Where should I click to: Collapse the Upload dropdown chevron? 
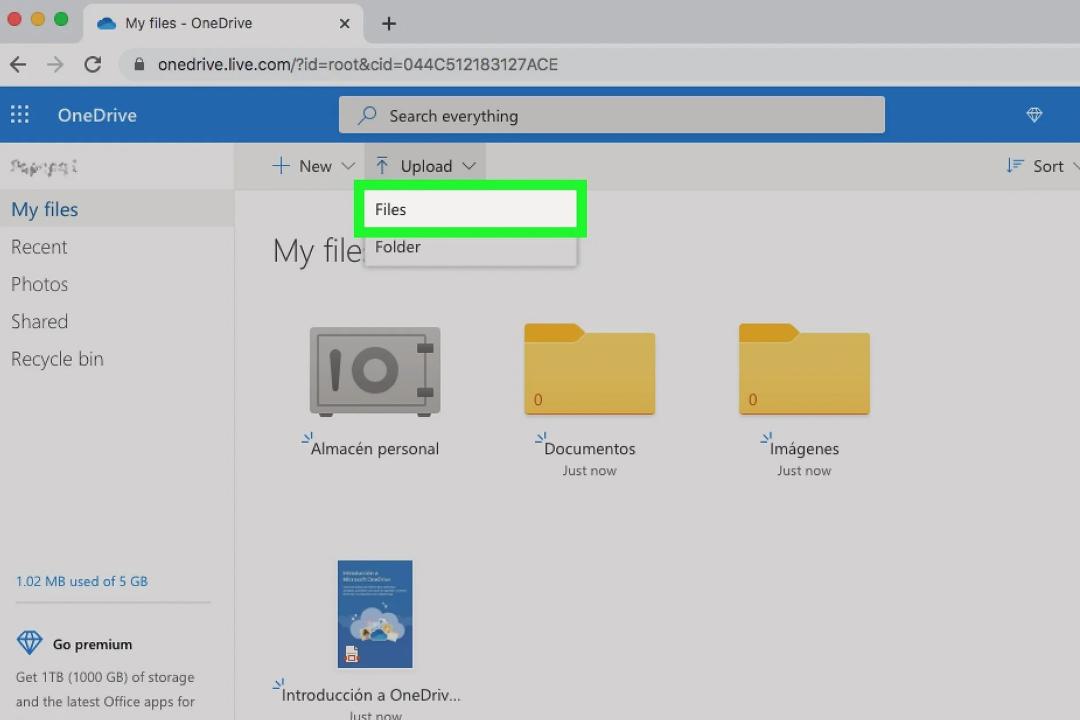[x=469, y=166]
